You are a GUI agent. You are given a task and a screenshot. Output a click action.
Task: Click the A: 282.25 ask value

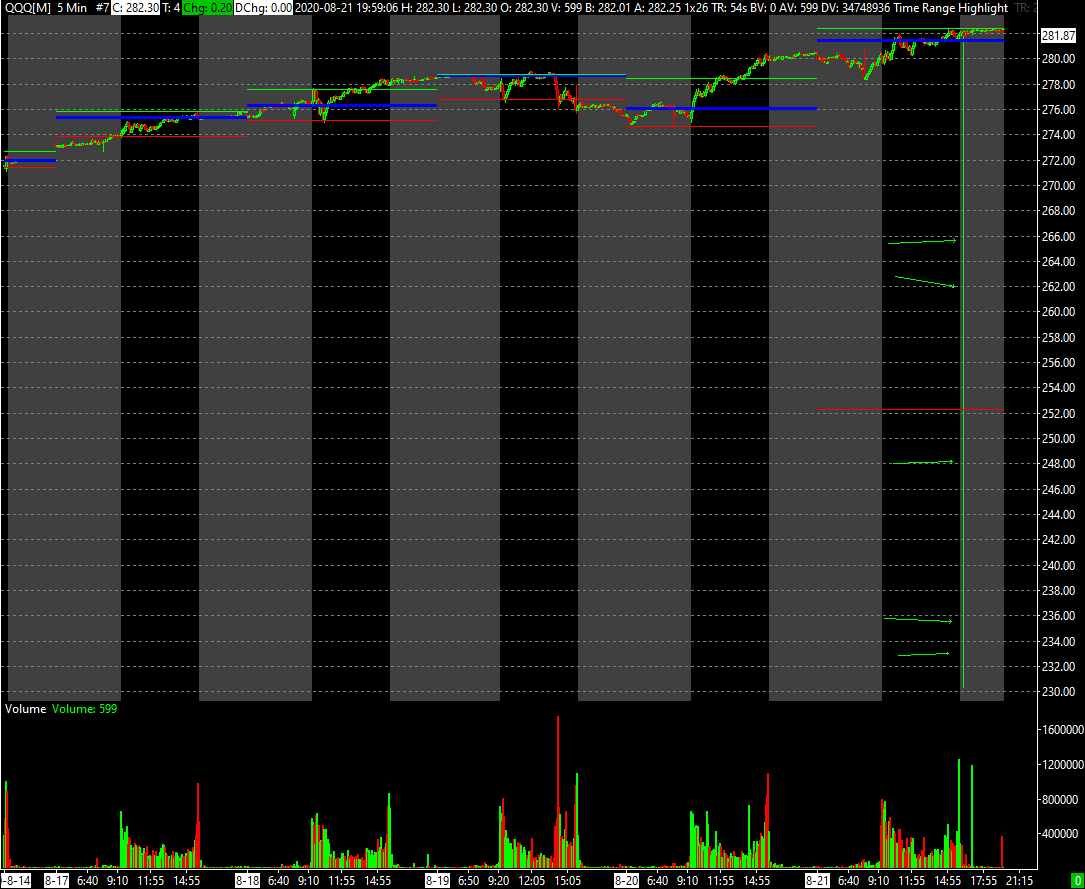pyautogui.click(x=659, y=8)
